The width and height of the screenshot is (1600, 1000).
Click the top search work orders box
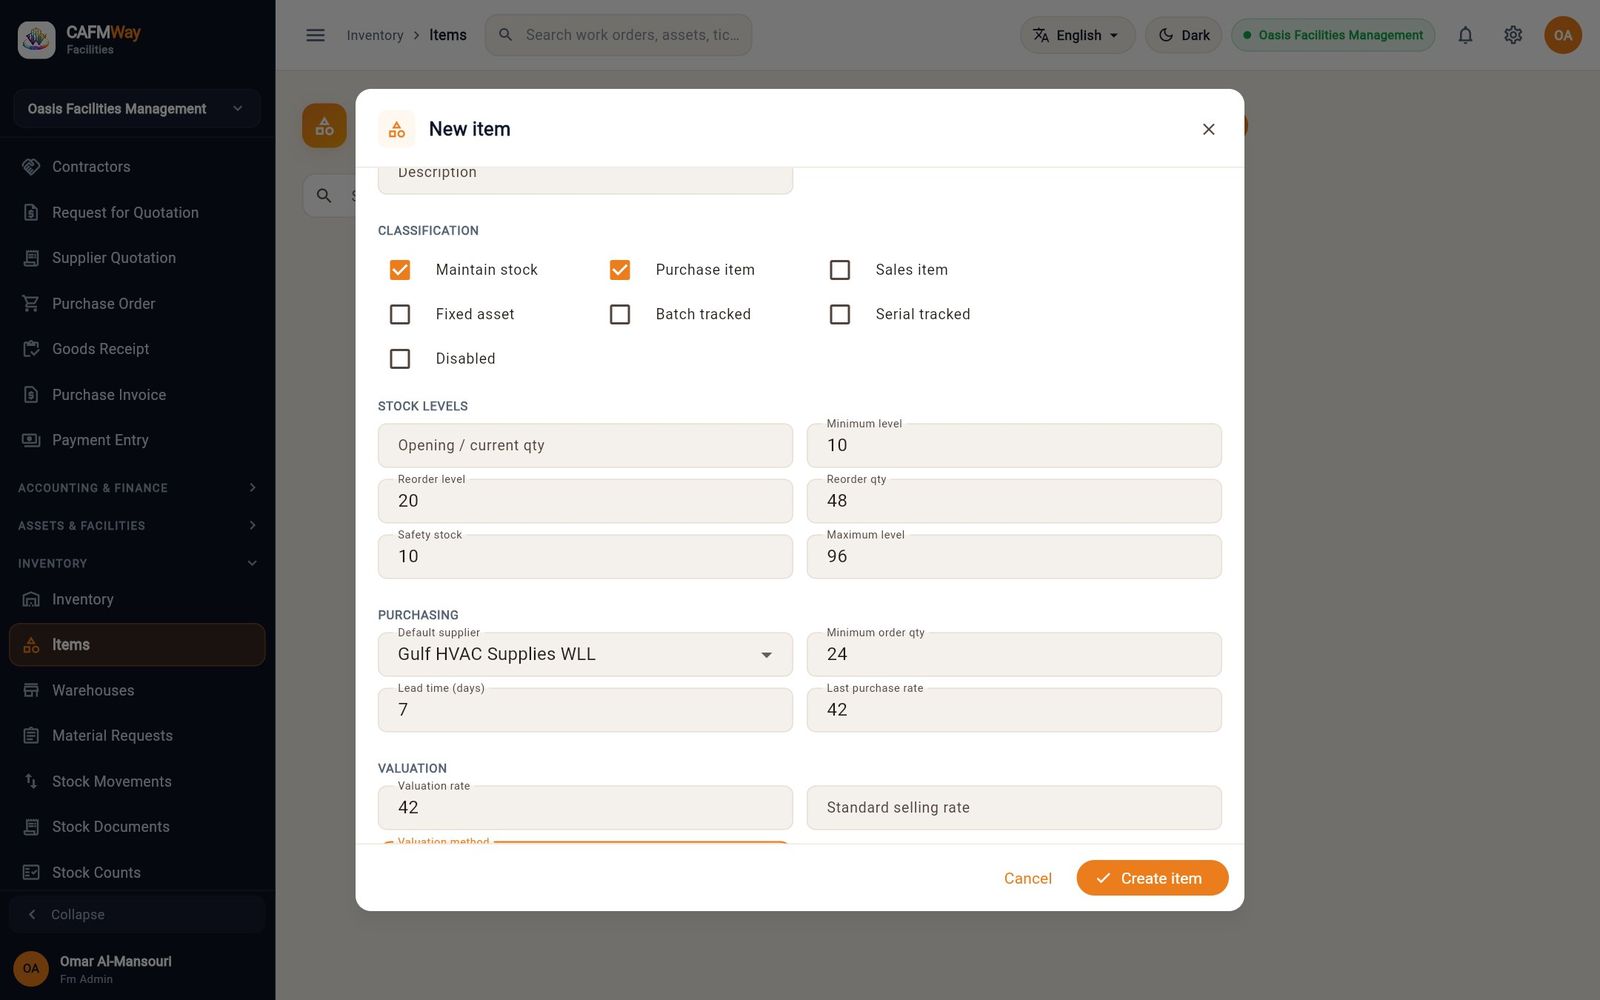618,35
